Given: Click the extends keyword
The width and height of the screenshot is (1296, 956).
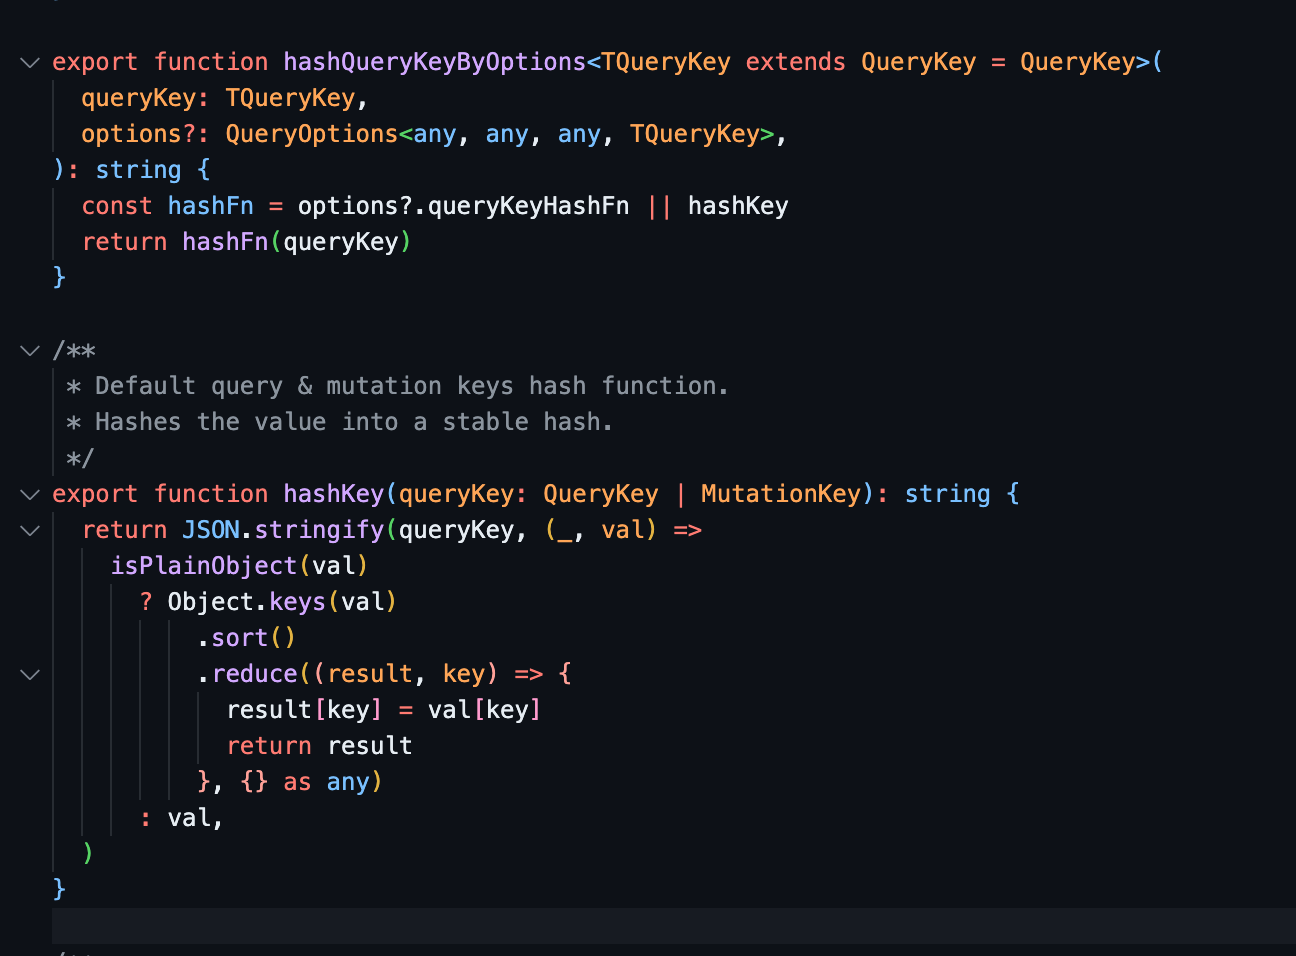Looking at the screenshot, I should pyautogui.click(x=795, y=62).
